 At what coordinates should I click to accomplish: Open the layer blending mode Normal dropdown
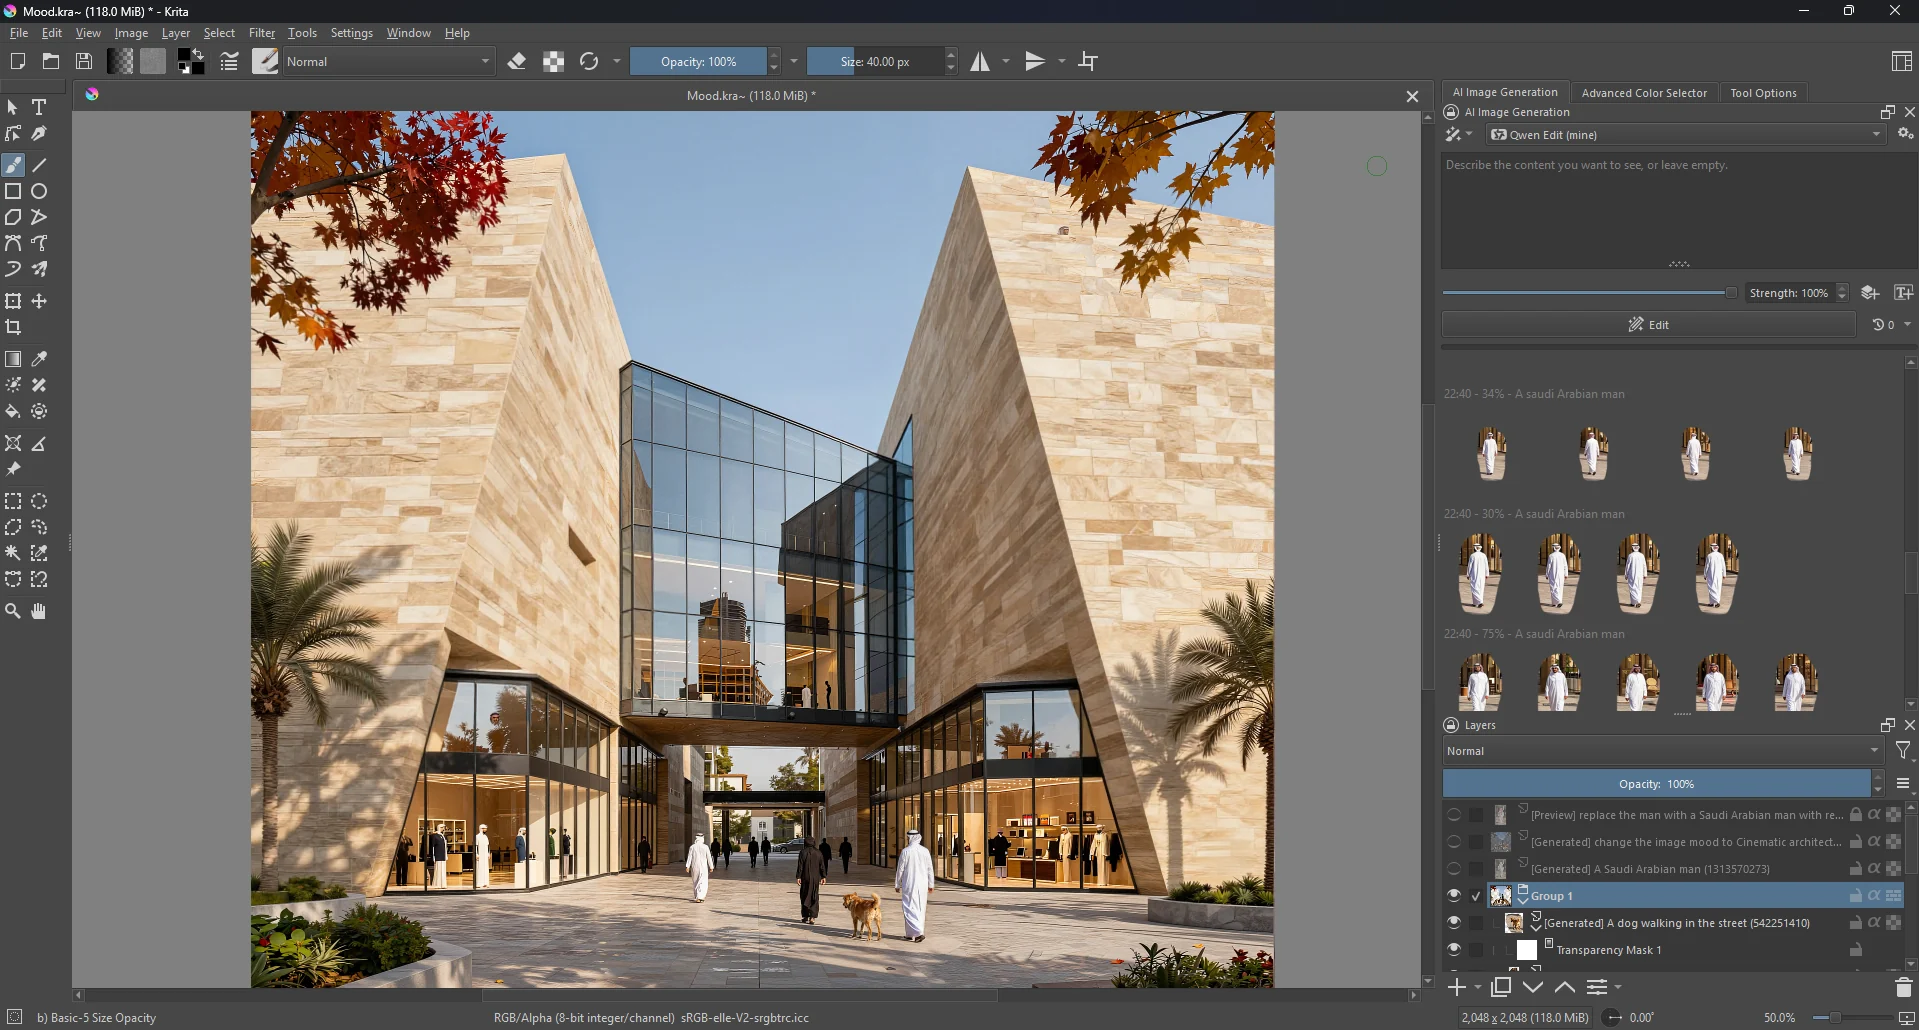[x=1659, y=750]
